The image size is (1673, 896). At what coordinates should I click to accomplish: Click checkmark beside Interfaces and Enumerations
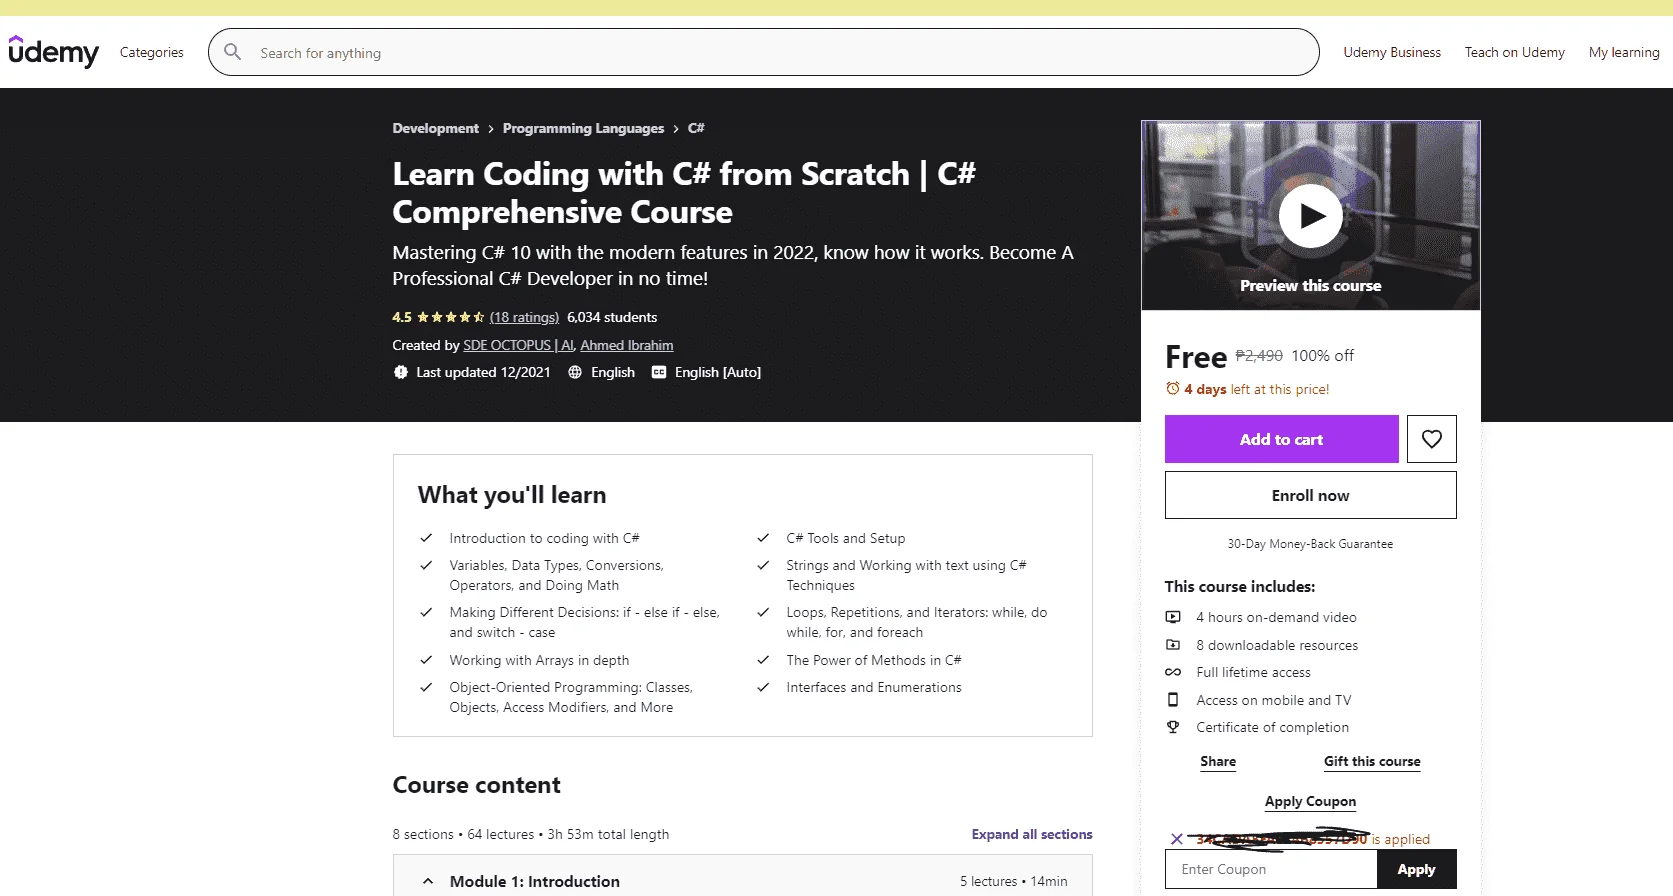(763, 687)
